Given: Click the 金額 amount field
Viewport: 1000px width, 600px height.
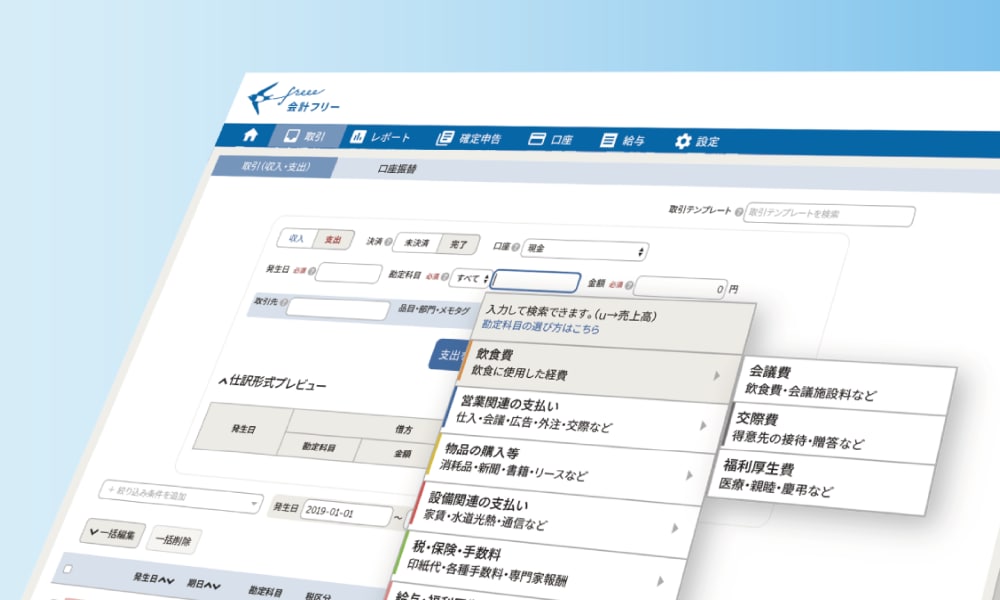Looking at the screenshot, I should pos(680,288).
